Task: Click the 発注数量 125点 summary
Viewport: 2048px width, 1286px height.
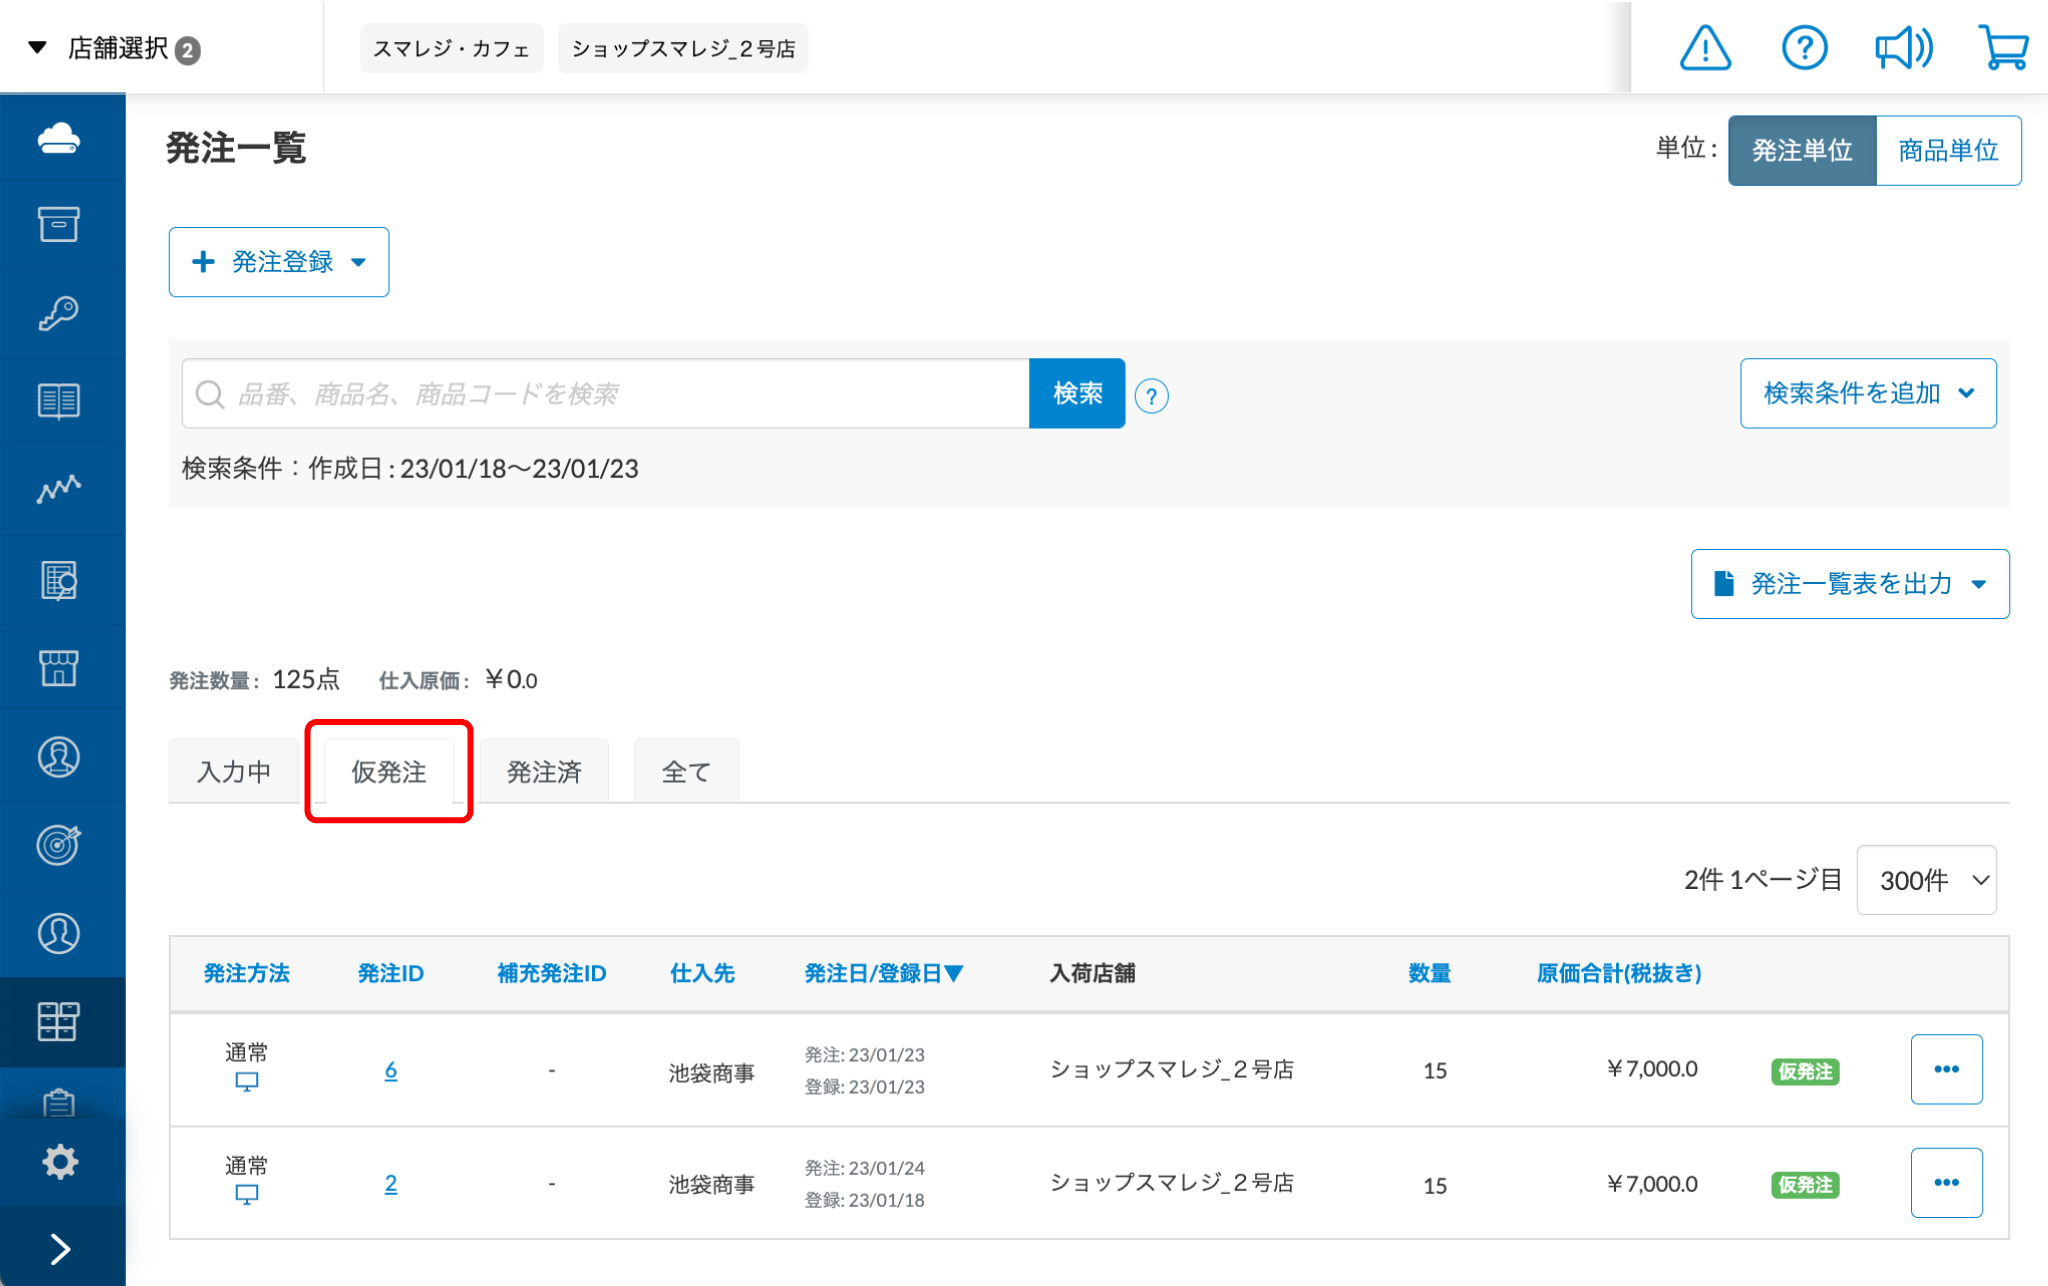Action: pyautogui.click(x=254, y=680)
